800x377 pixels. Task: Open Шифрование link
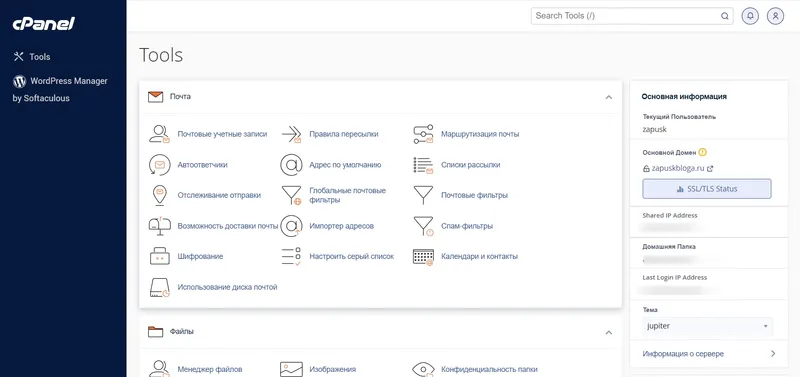[200, 256]
